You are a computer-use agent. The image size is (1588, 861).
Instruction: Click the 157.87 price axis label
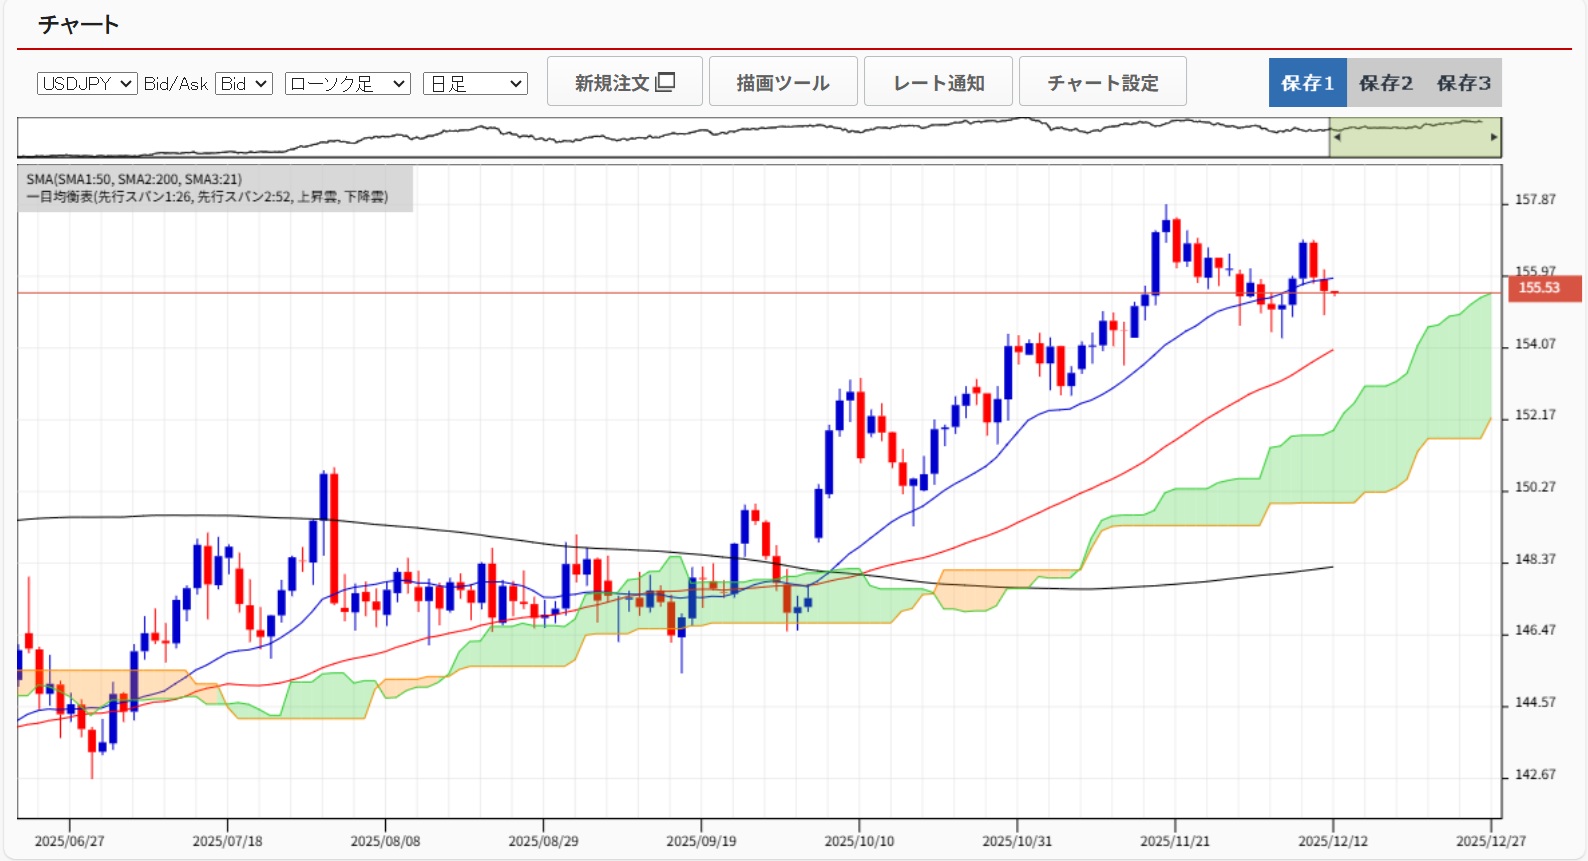tap(1535, 200)
